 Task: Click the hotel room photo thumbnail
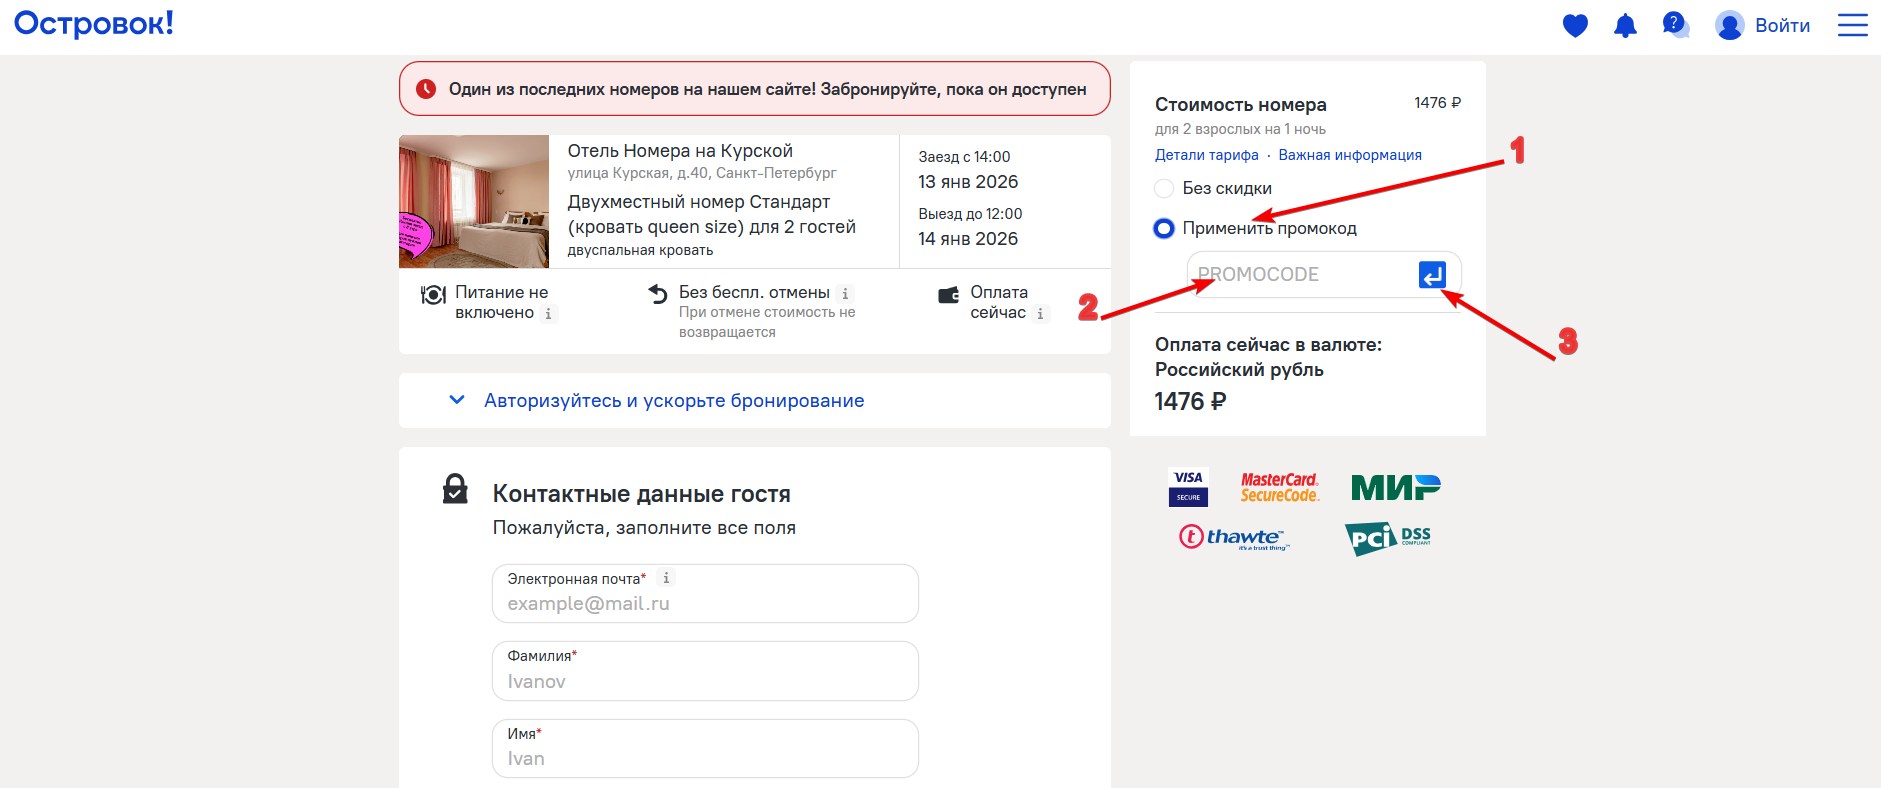tap(474, 202)
